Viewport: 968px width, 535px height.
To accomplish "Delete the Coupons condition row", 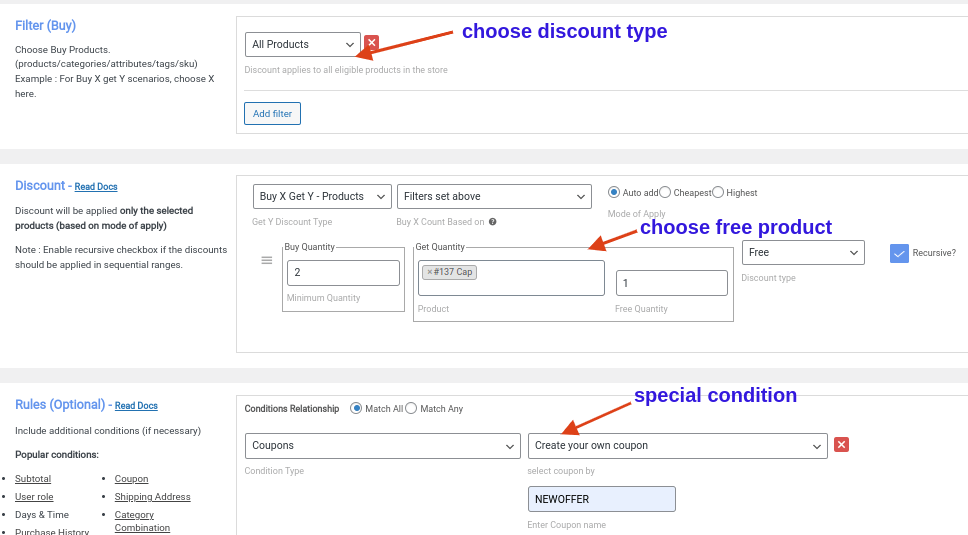I will pyautogui.click(x=841, y=445).
